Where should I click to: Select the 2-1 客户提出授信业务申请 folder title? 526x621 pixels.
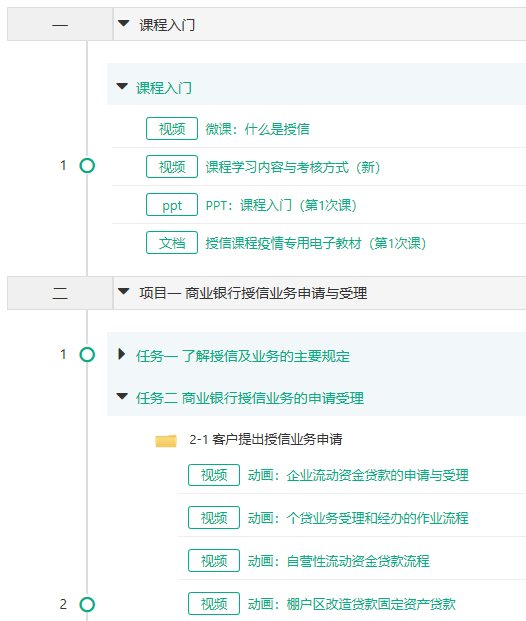[x=266, y=440]
